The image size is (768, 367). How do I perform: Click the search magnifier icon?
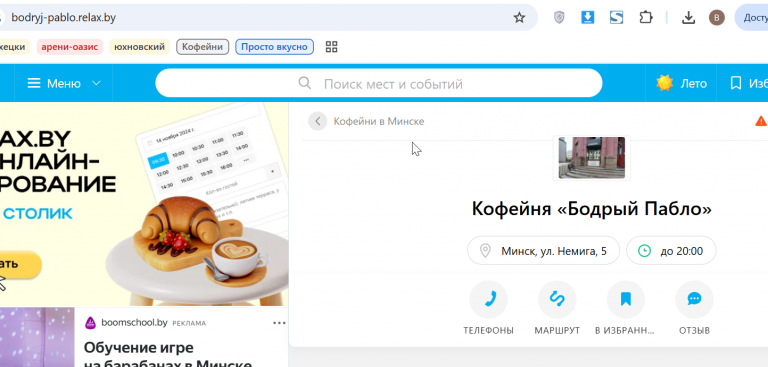pyautogui.click(x=305, y=83)
